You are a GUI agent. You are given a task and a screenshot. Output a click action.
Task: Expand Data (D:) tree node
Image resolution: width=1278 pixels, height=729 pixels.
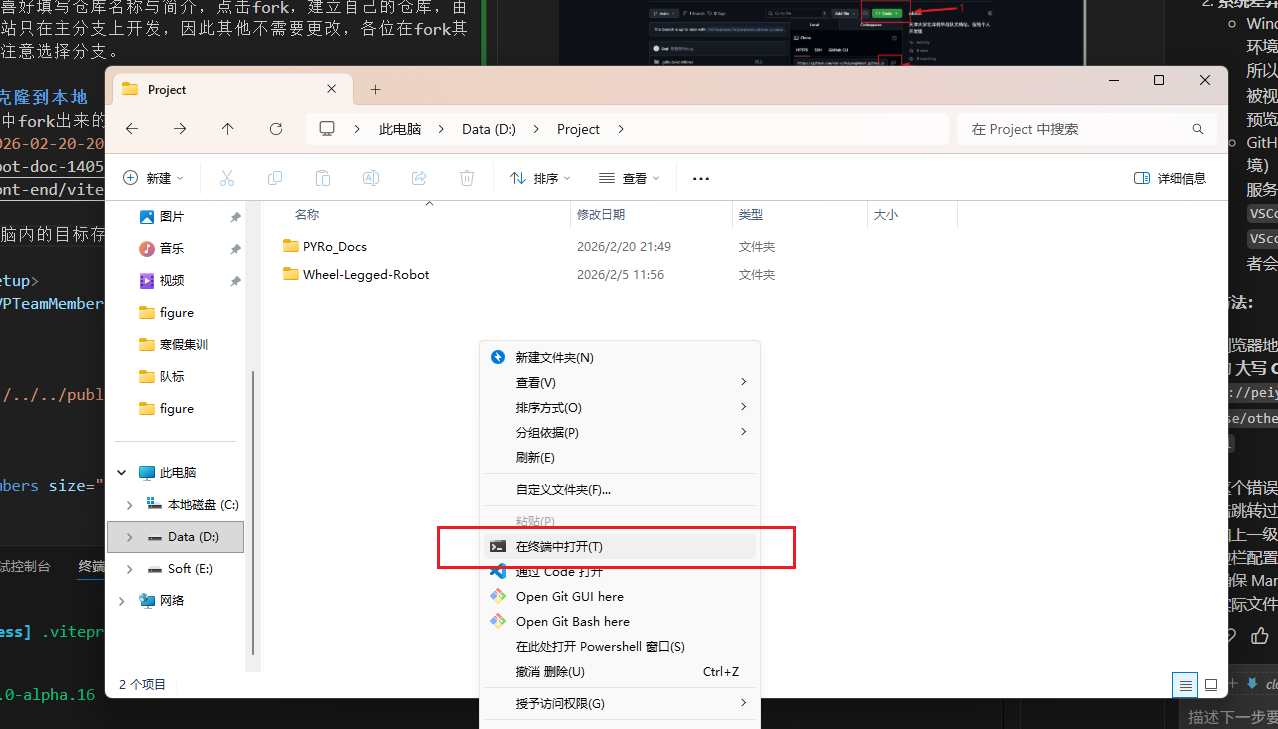coord(130,536)
